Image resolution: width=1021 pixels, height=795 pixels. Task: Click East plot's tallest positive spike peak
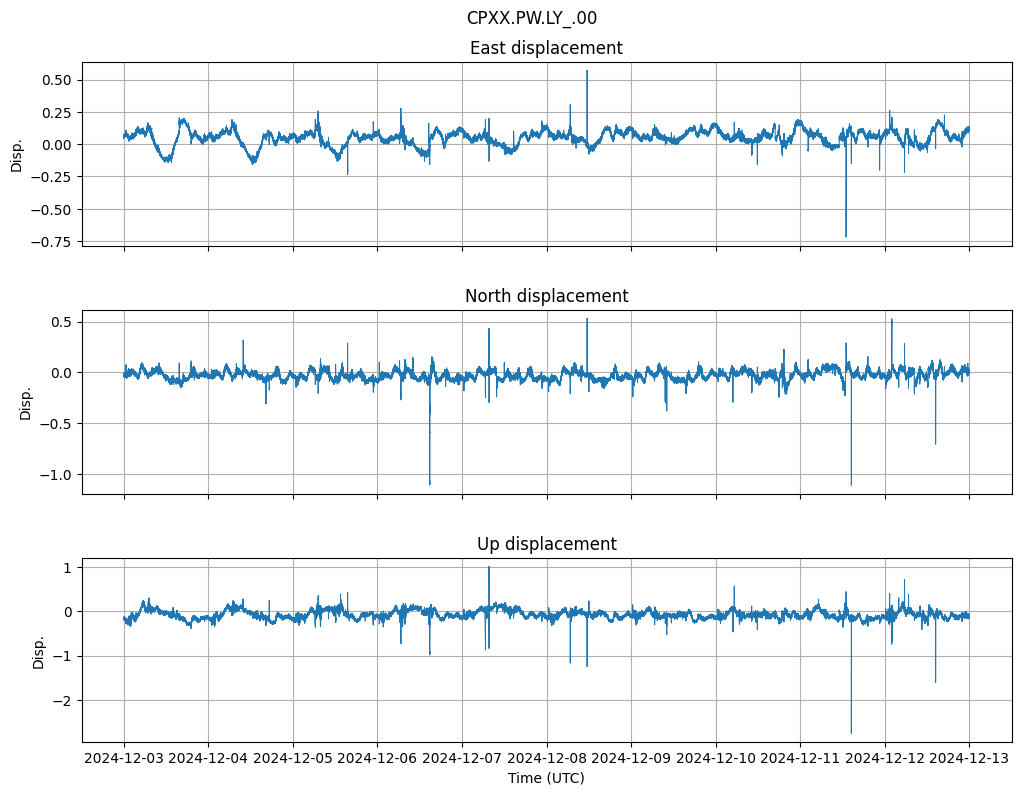pos(587,71)
